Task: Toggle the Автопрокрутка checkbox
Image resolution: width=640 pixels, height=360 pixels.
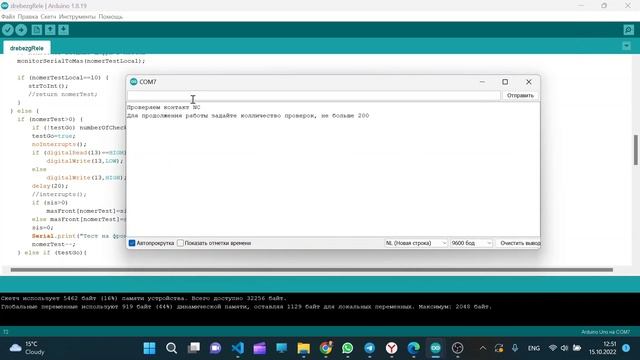Action: pos(132,243)
